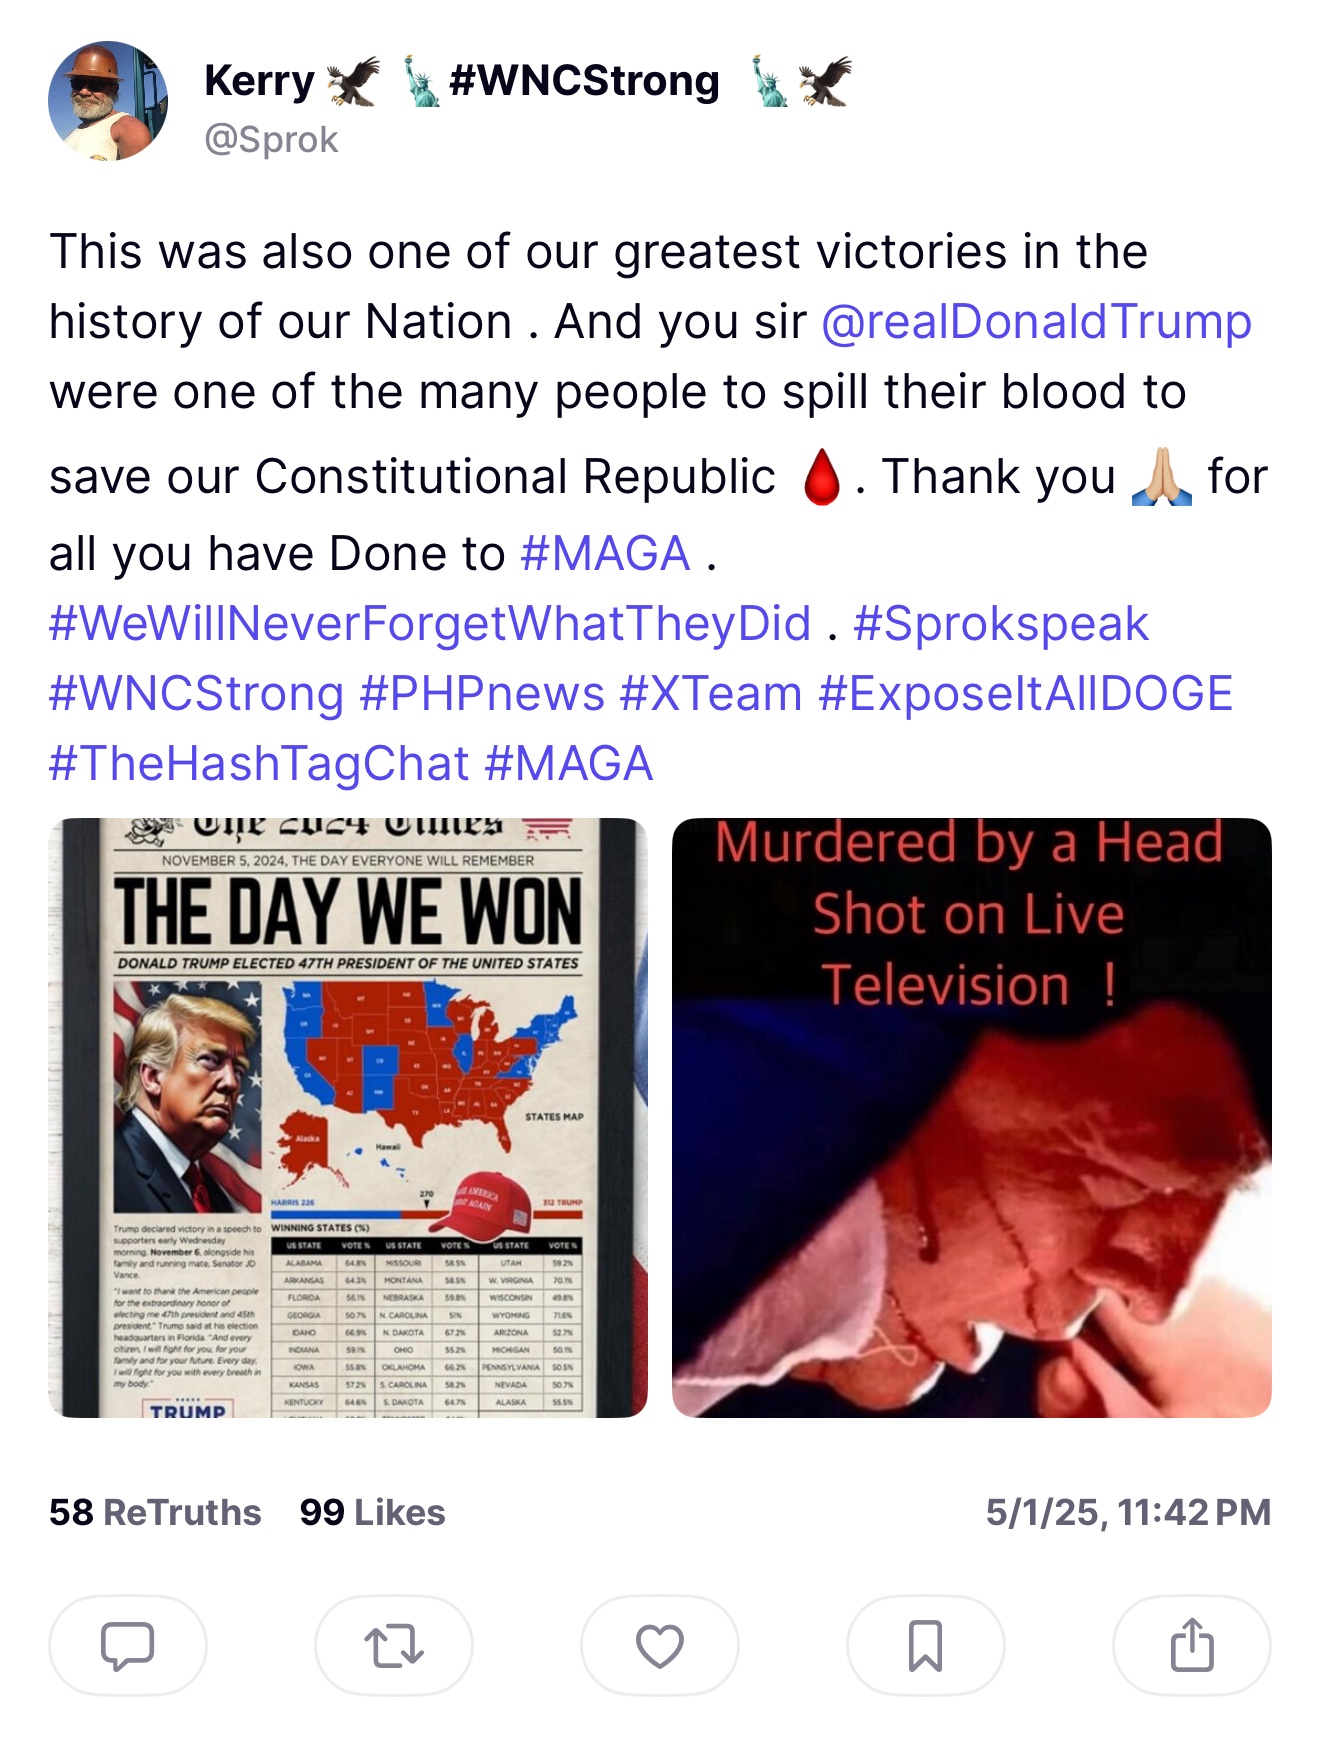The width and height of the screenshot is (1320, 1738).
Task: Open Kerry's profile avatar picture
Action: [x=108, y=101]
